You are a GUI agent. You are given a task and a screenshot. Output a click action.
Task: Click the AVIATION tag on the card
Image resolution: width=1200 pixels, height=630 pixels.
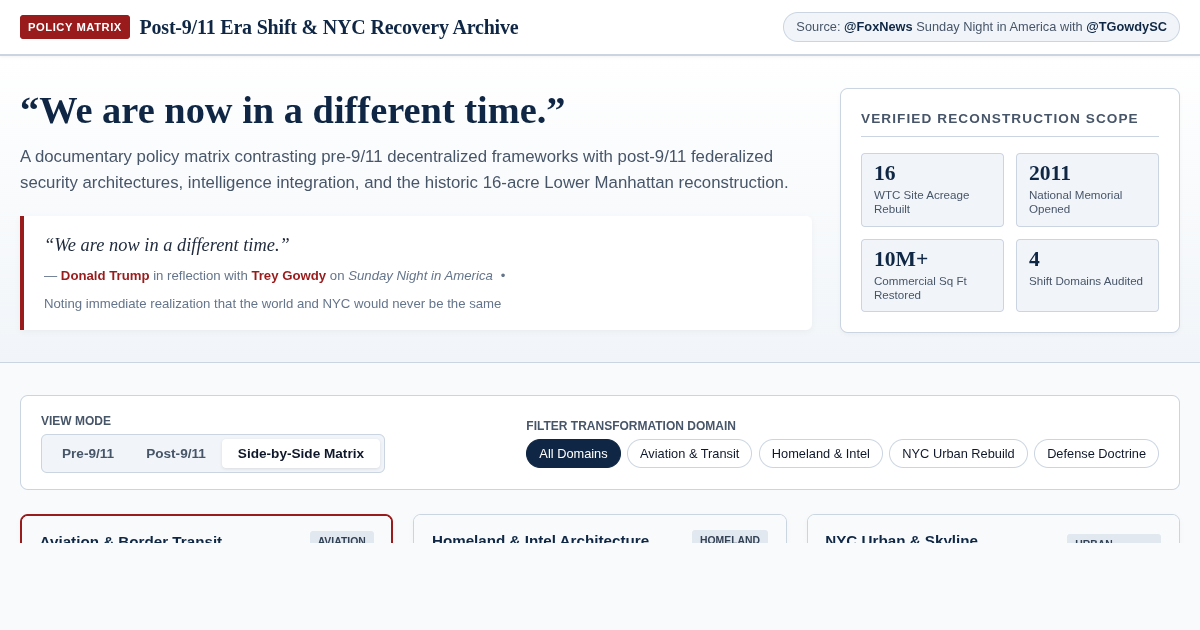click(x=342, y=538)
